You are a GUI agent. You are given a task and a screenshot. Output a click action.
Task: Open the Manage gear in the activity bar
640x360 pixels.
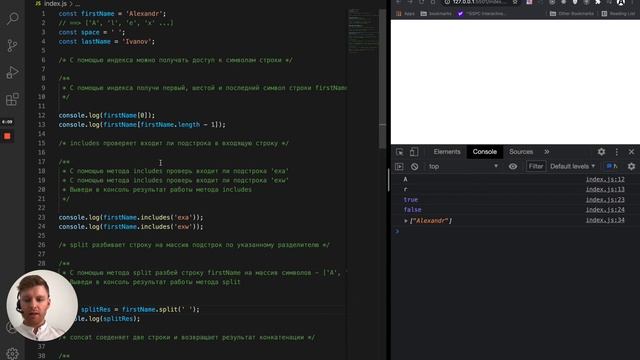point(13,353)
